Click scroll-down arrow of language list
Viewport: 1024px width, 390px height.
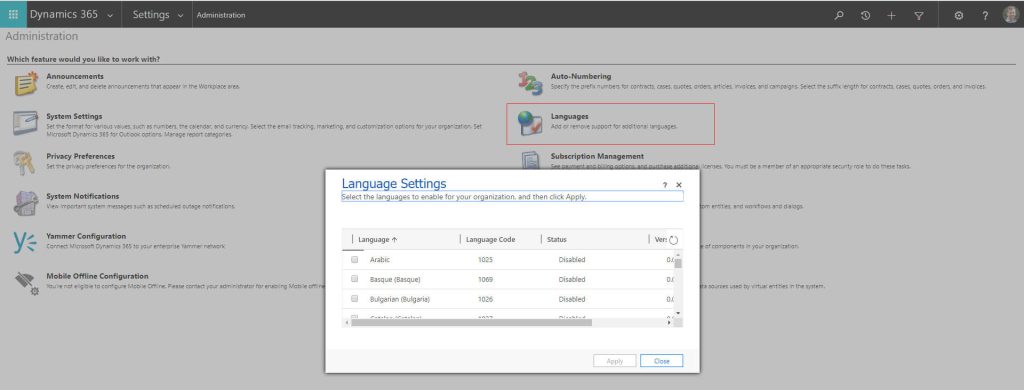click(678, 314)
